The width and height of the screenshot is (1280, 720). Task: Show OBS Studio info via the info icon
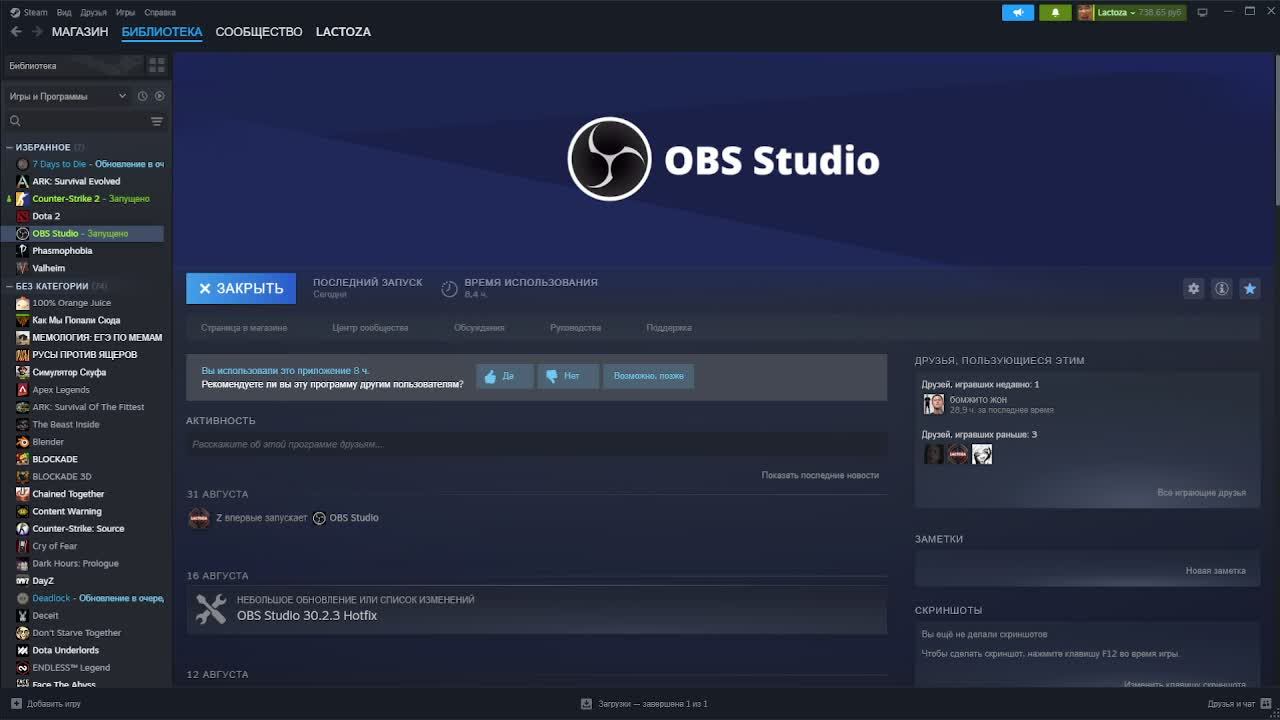[1221, 288]
